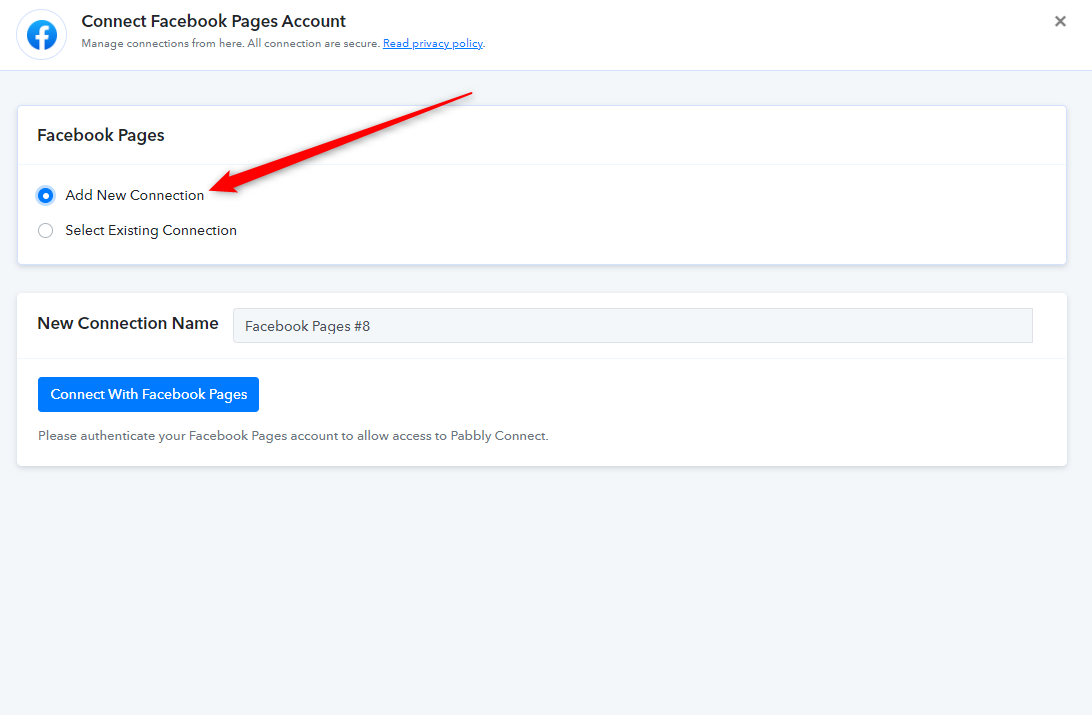Click the Select Existing Connection label text
The height and width of the screenshot is (715, 1092).
coord(151,230)
